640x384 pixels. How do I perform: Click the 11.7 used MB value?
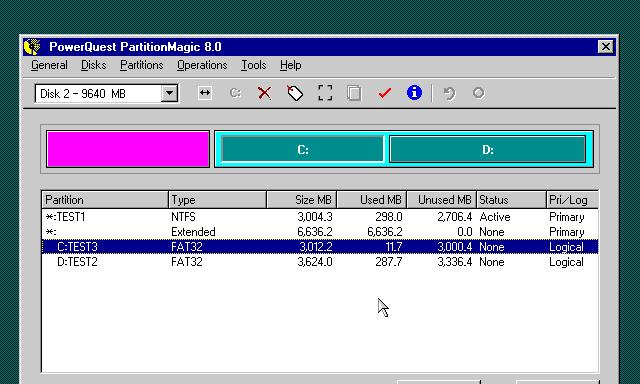(393, 247)
